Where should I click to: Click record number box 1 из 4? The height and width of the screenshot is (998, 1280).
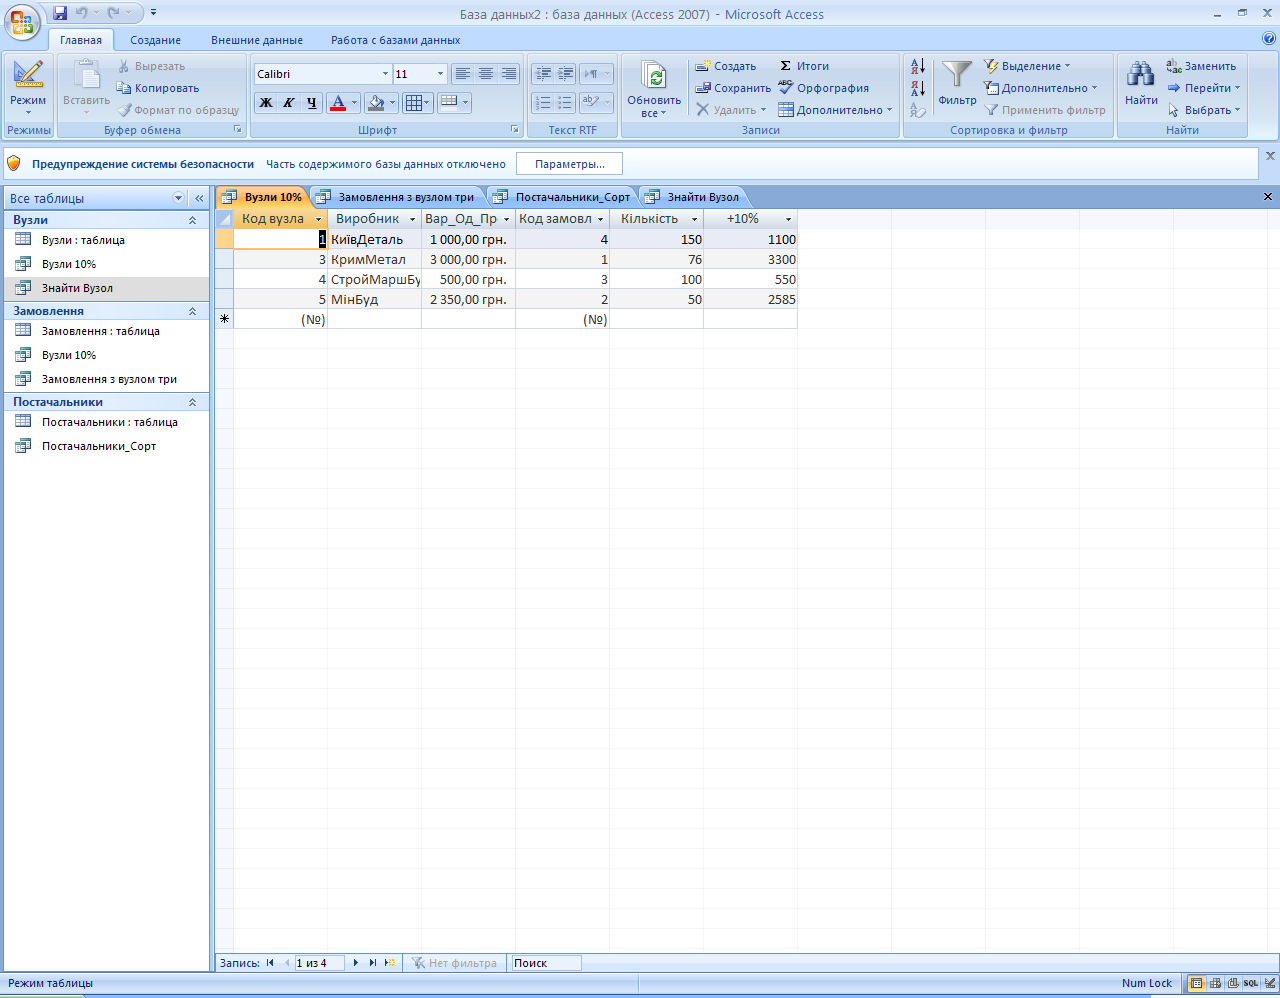318,963
